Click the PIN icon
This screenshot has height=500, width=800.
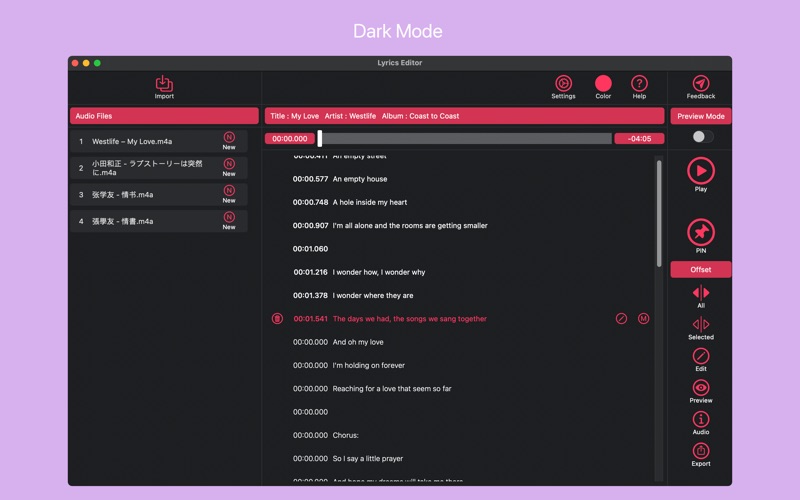(701, 233)
